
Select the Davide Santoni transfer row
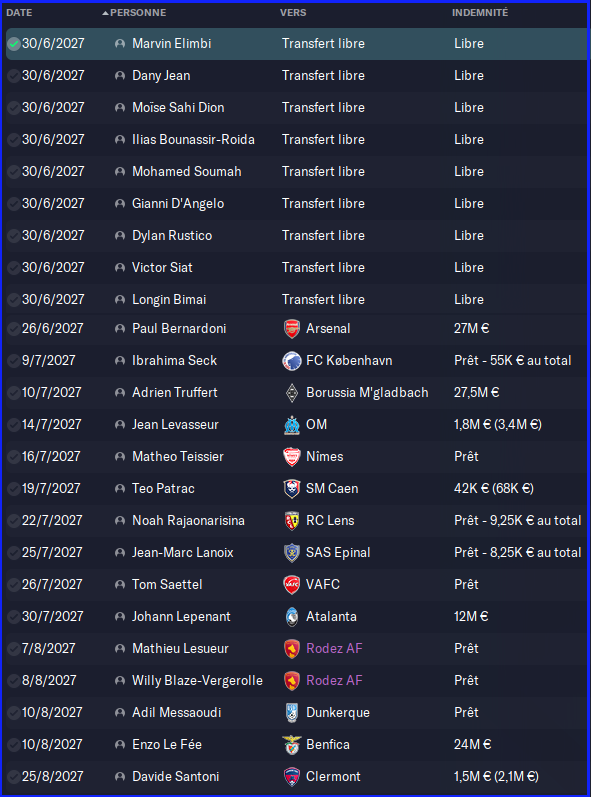295,777
